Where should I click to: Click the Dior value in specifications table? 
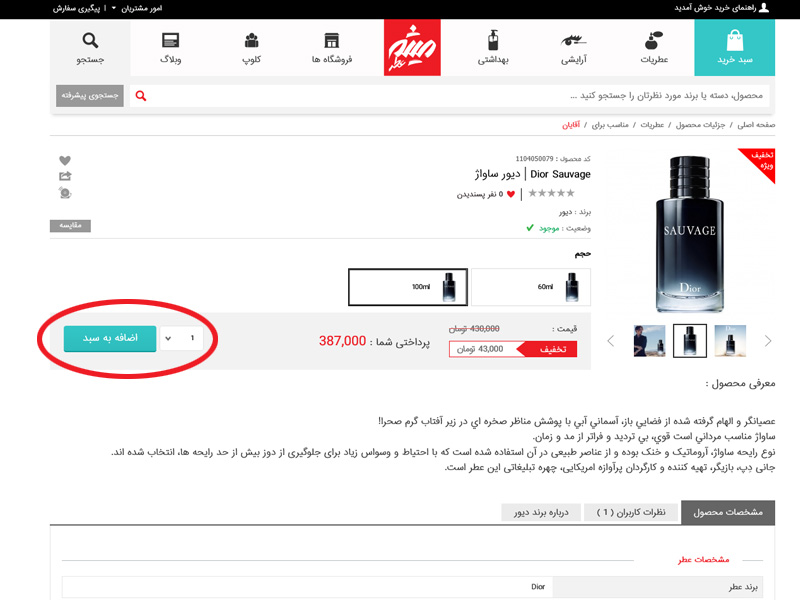coord(538,587)
